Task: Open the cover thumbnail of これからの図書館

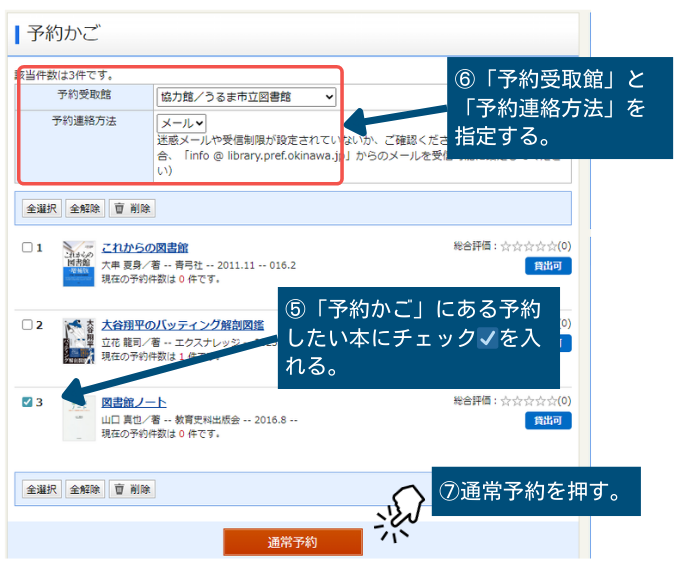Action: pos(78,264)
